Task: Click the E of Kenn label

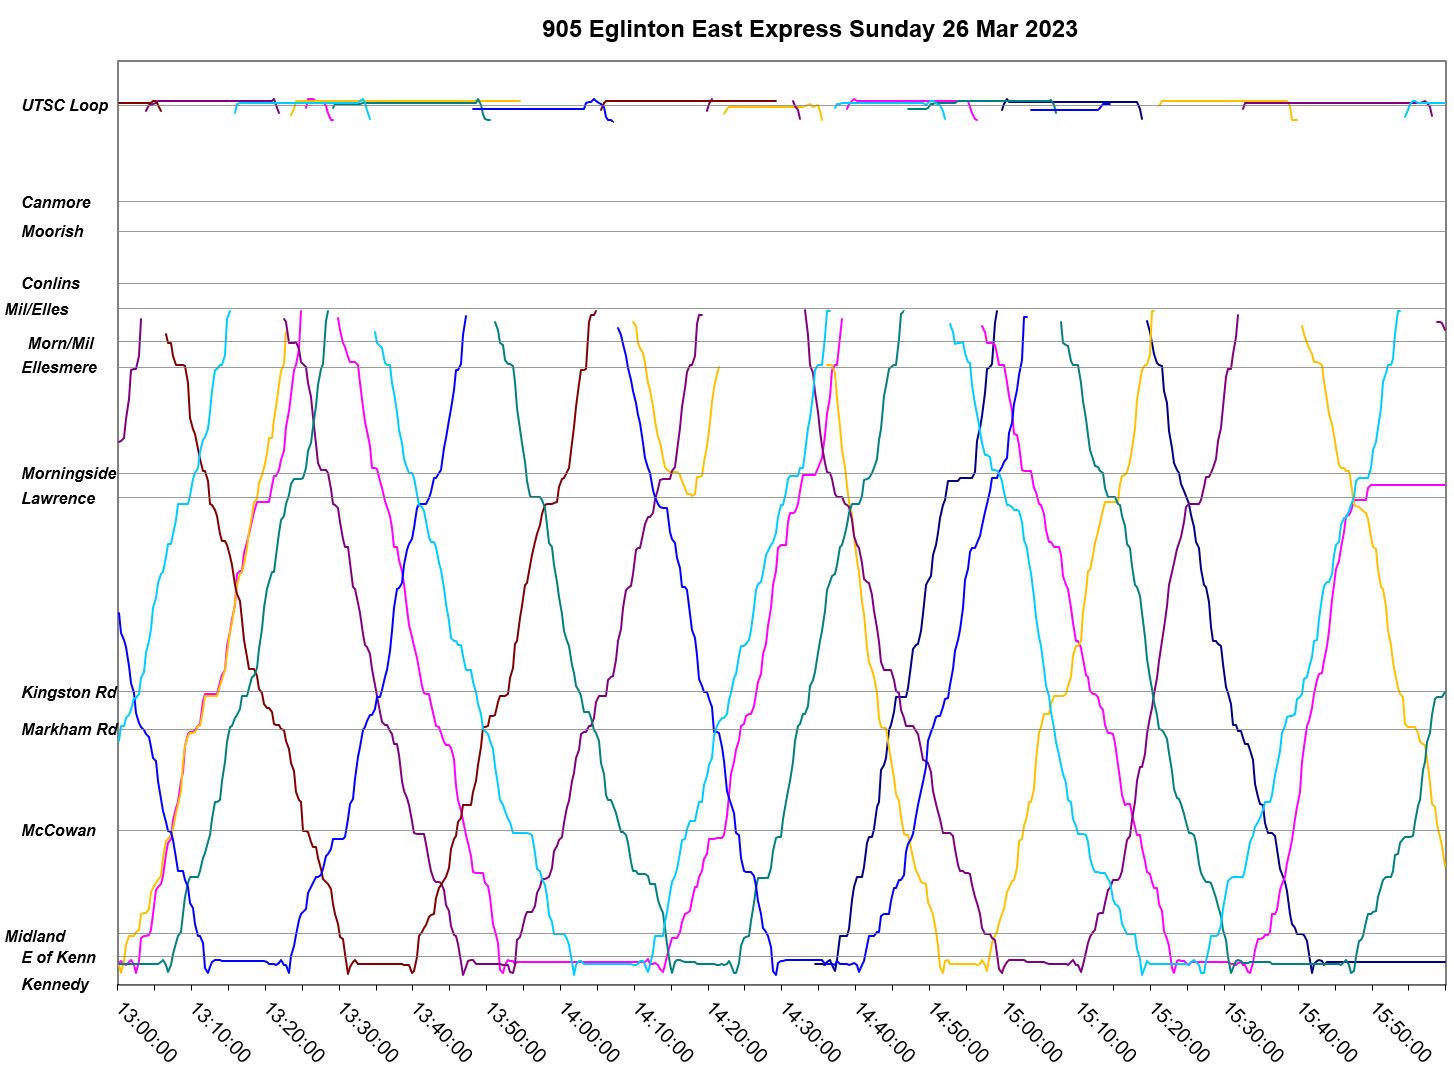Action: pyautogui.click(x=59, y=957)
